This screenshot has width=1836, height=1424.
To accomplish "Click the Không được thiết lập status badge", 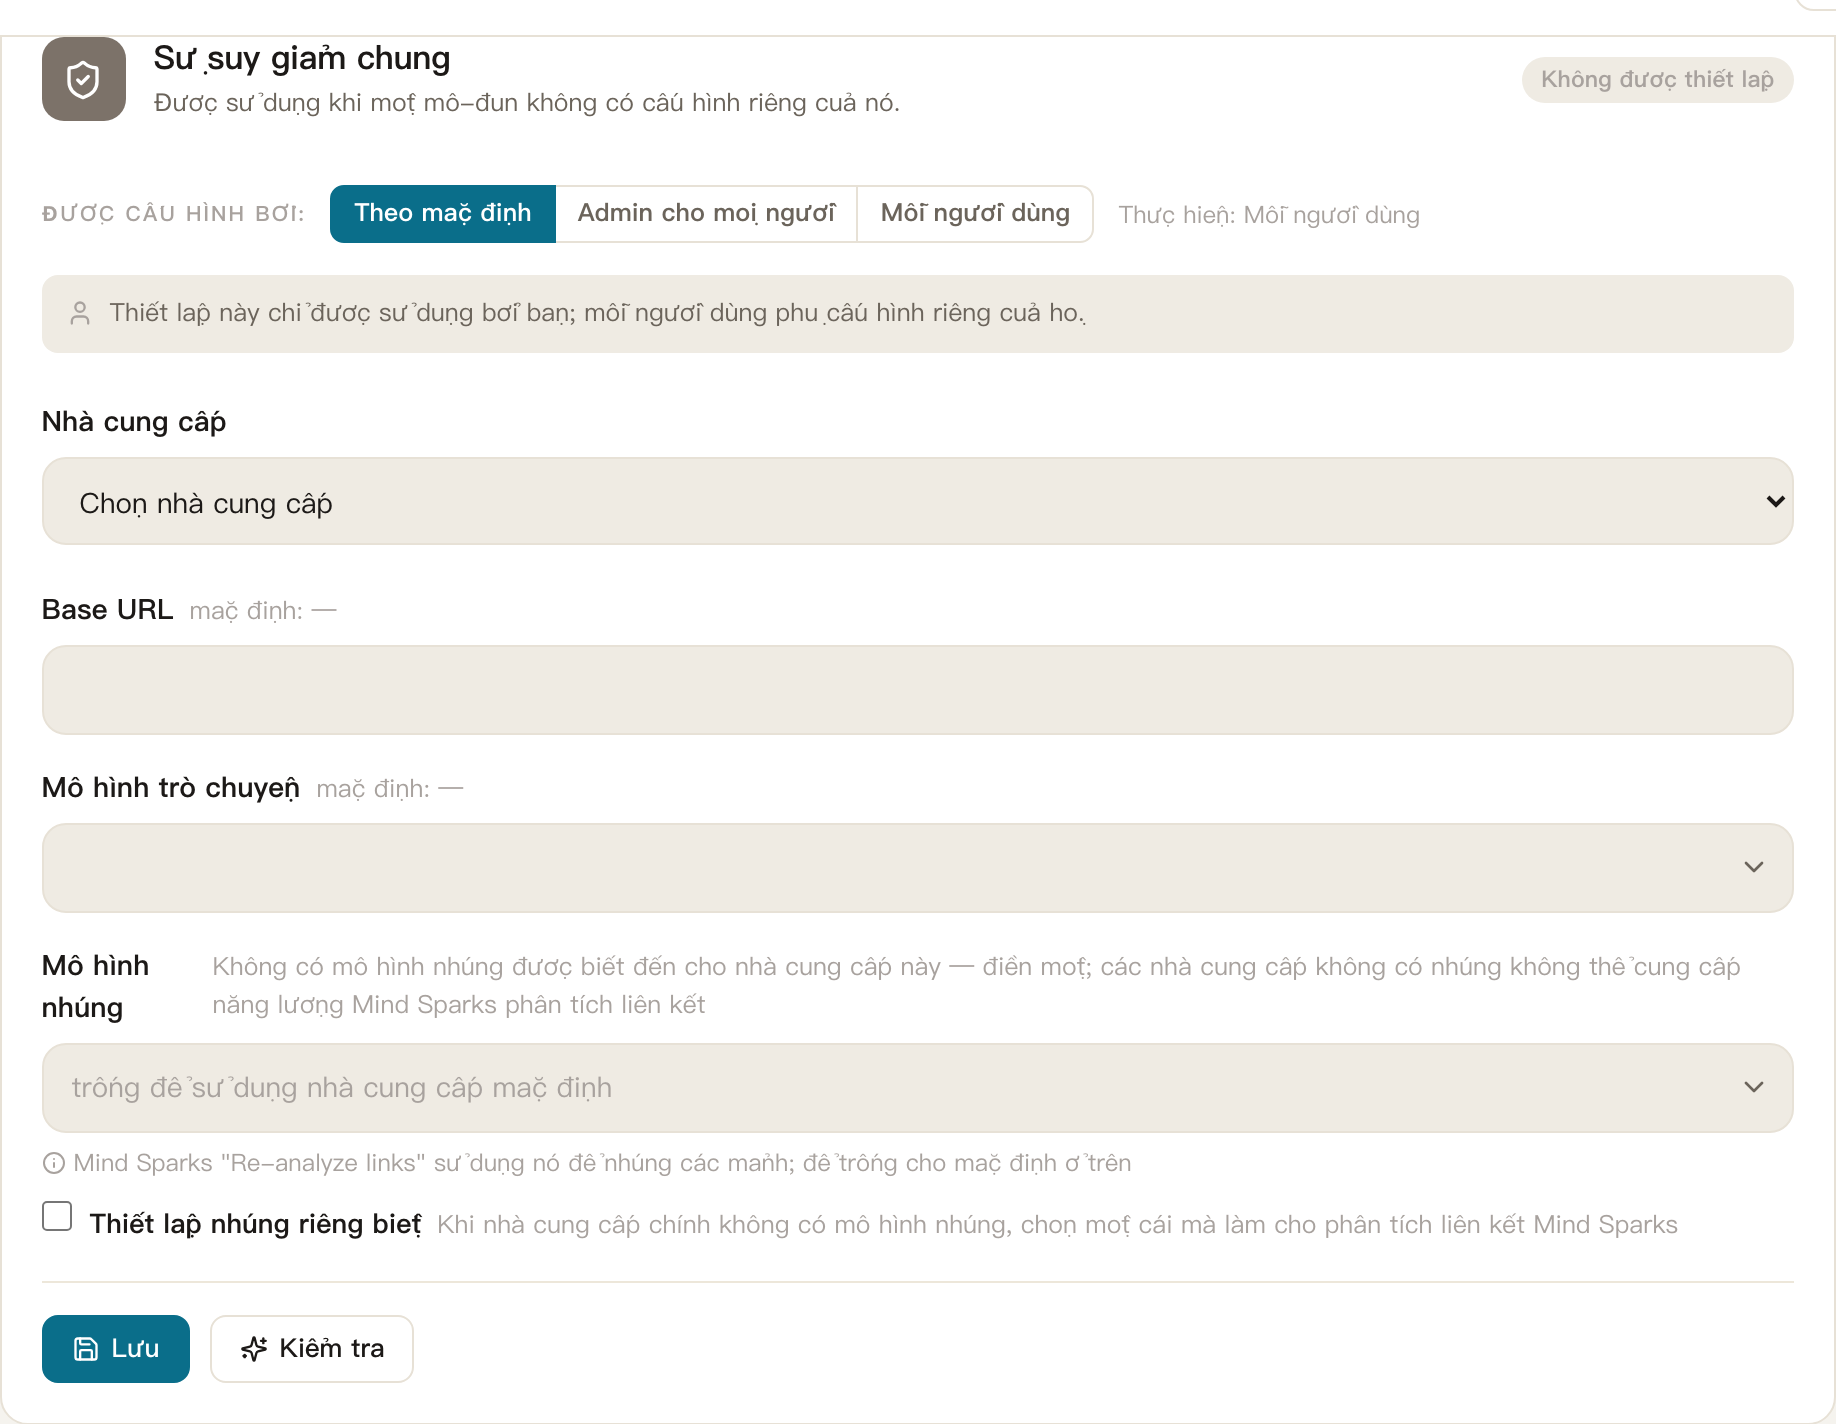I will [x=1657, y=79].
